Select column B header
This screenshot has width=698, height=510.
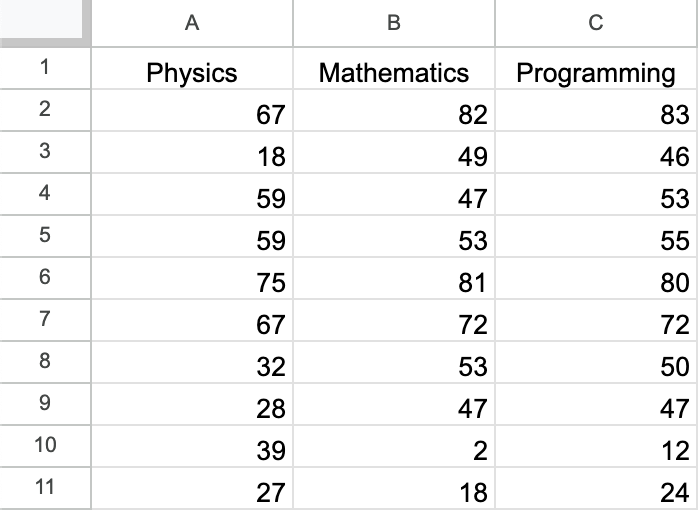(x=394, y=23)
